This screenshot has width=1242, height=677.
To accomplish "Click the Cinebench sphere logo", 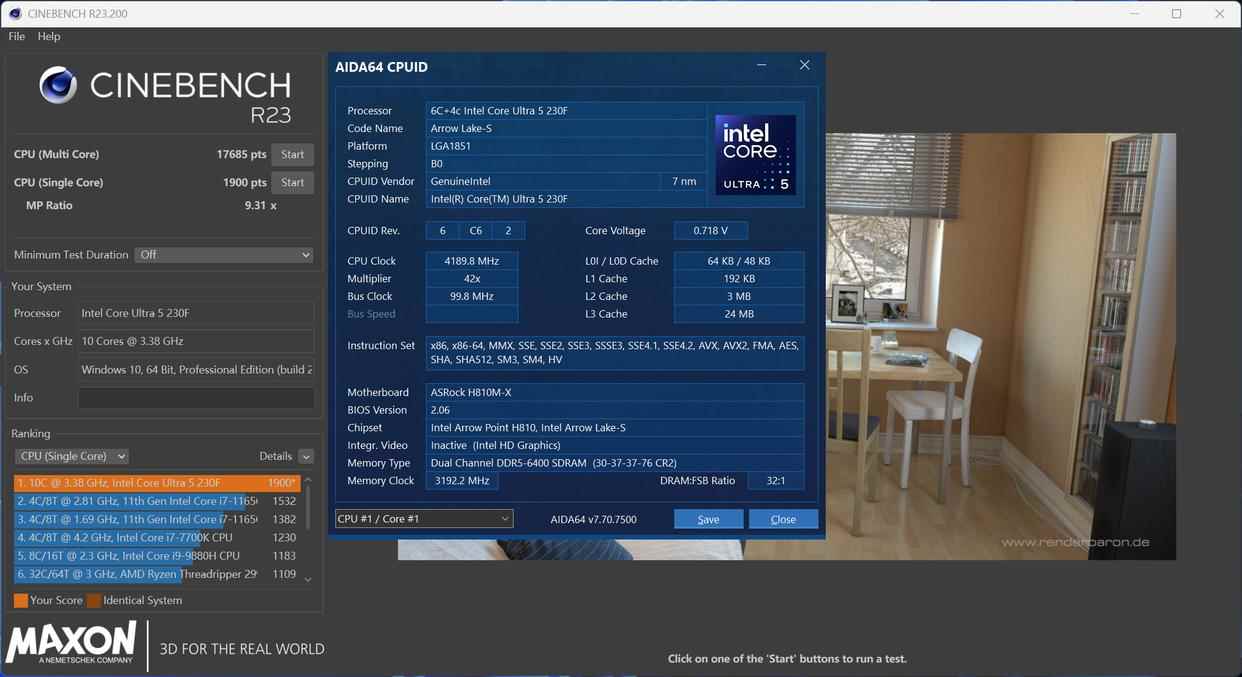I will coord(58,86).
